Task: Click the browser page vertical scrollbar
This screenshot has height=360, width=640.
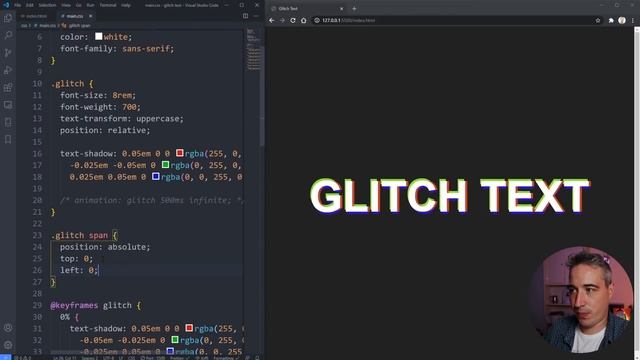Action: [x=637, y=192]
